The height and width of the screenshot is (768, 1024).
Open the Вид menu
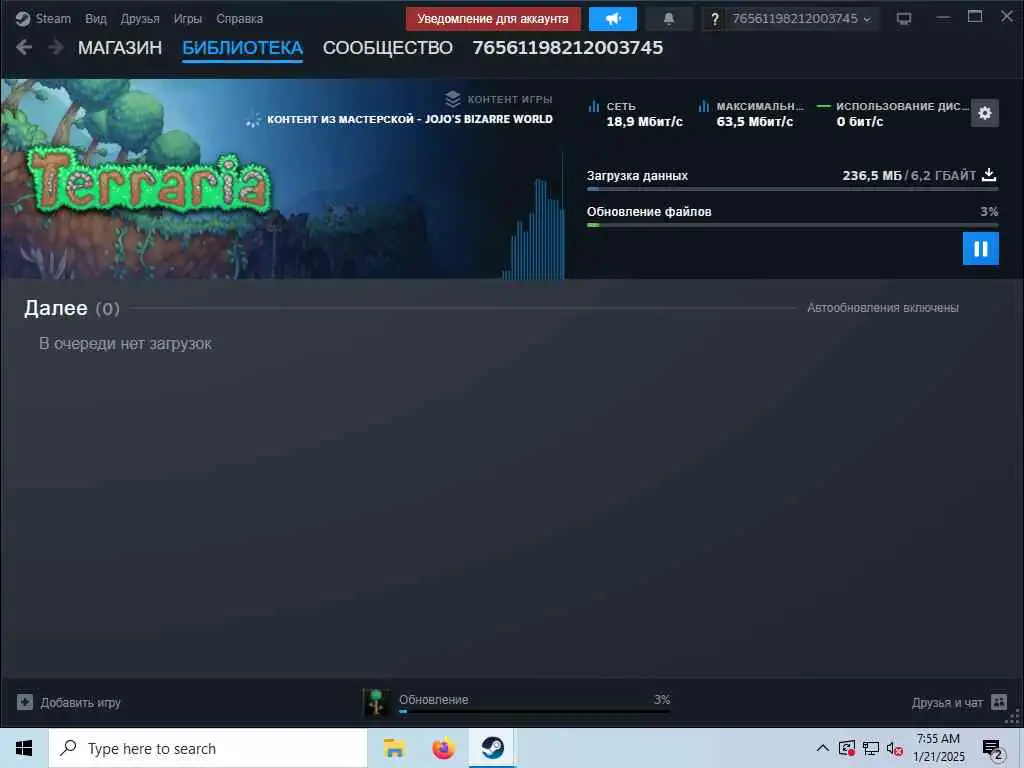pos(95,19)
